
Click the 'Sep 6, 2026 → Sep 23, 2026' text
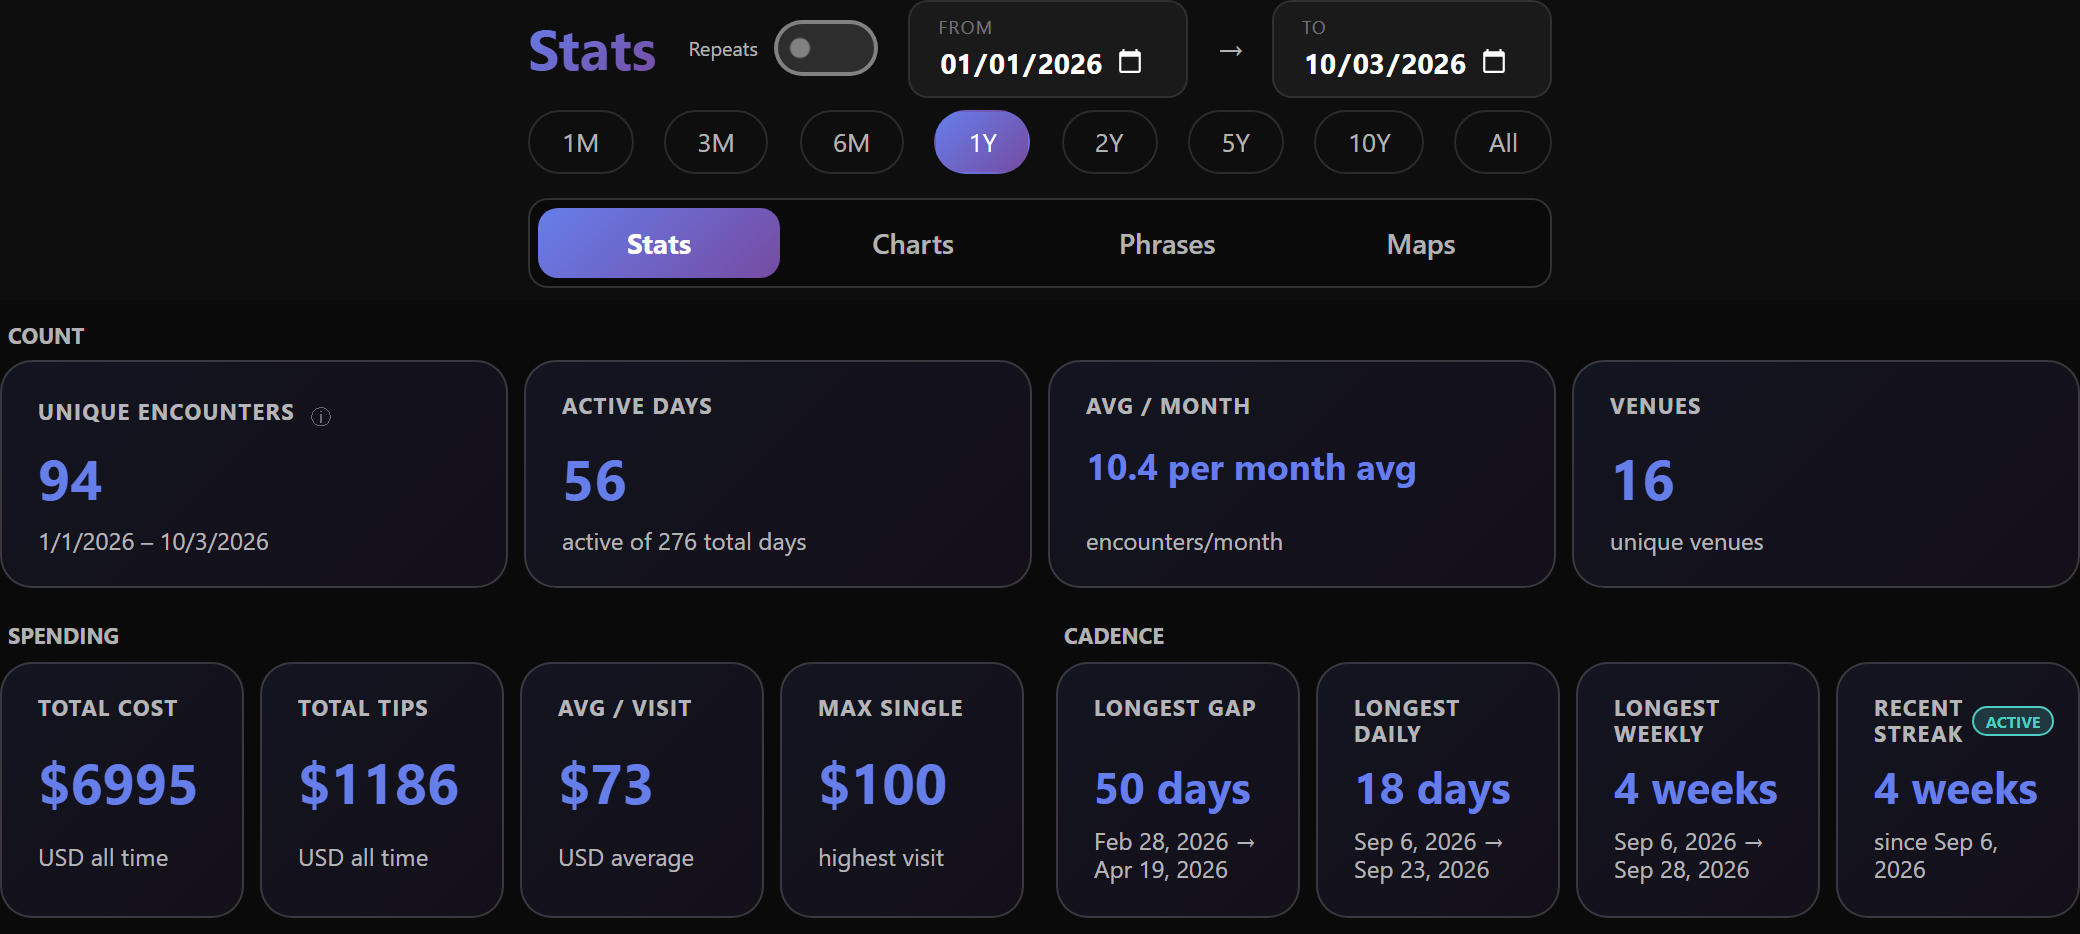(x=1429, y=856)
